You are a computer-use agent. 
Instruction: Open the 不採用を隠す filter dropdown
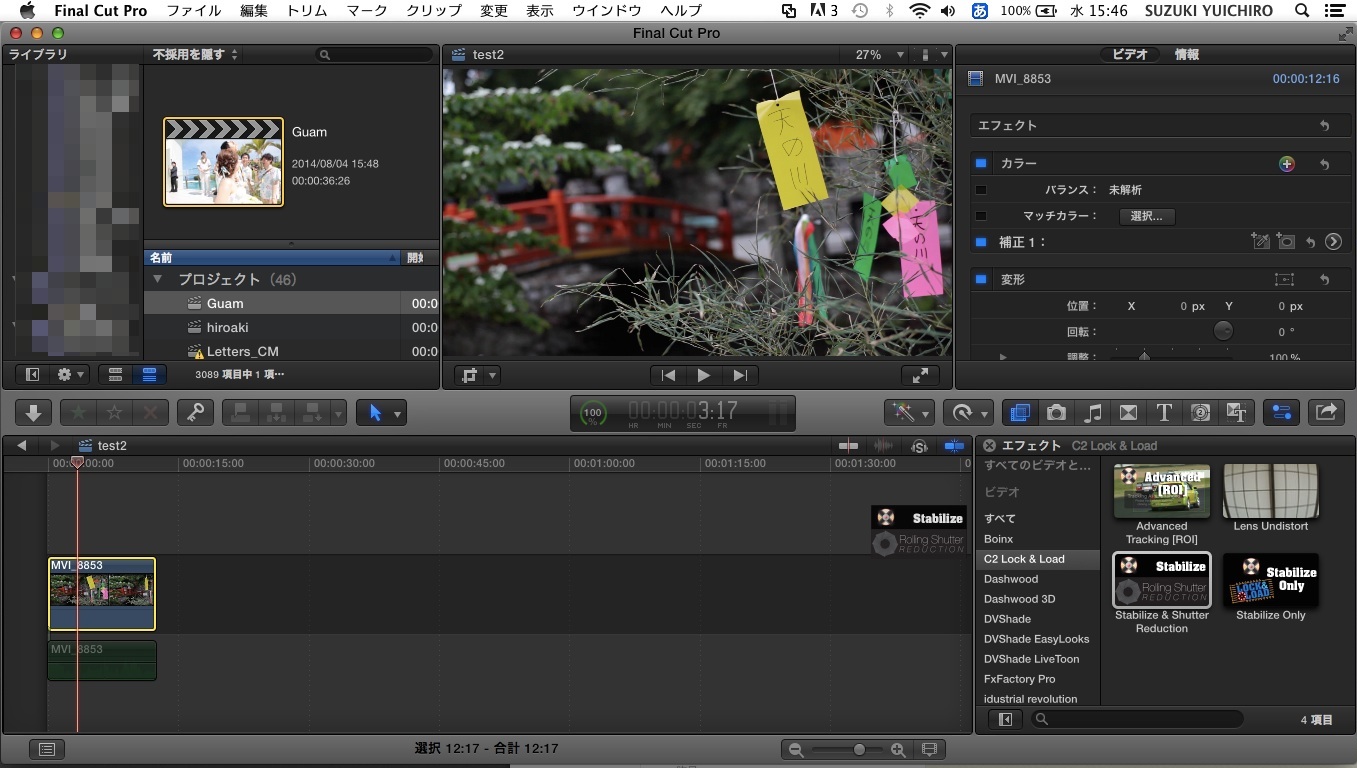pyautogui.click(x=196, y=55)
